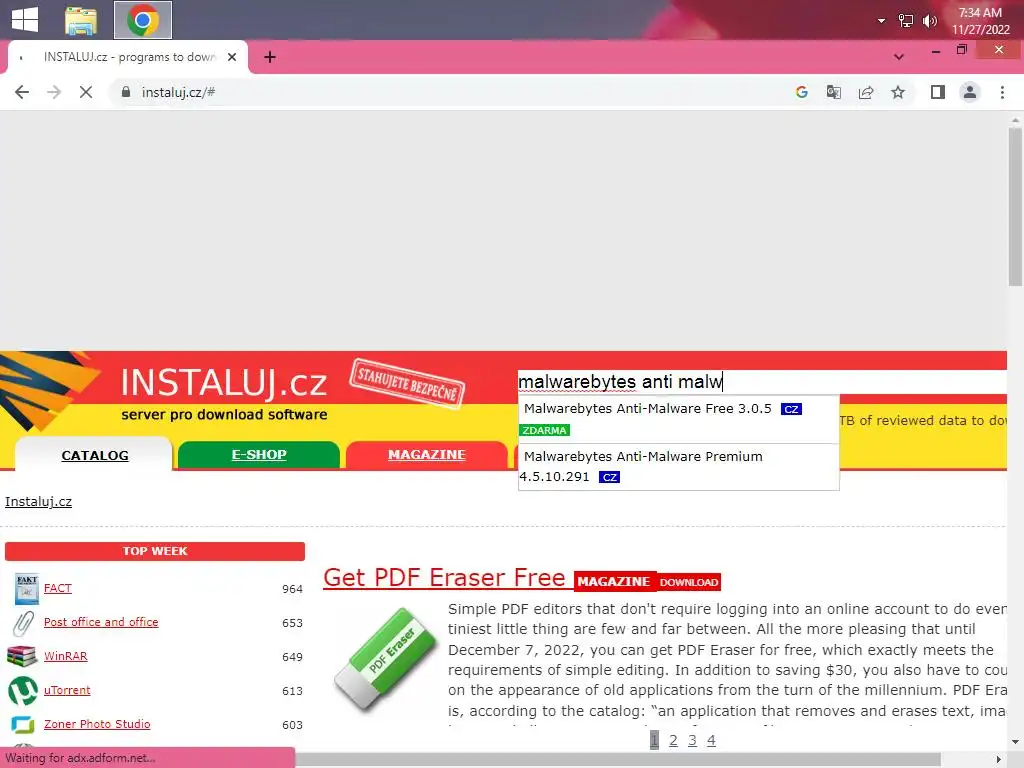Open a new browser tab
1024x768 pixels.
270,57
